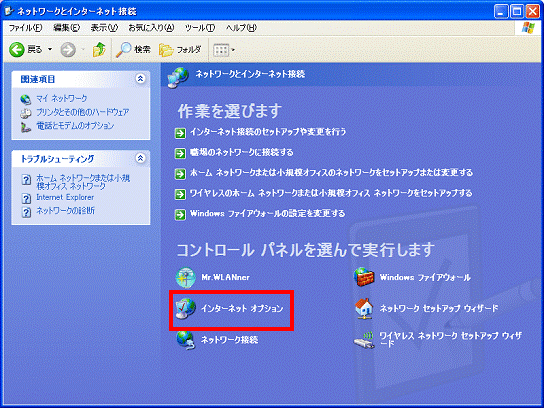Minimize the ネットワークとインターネット接続 window
The height and width of the screenshot is (408, 544).
[500, 12]
